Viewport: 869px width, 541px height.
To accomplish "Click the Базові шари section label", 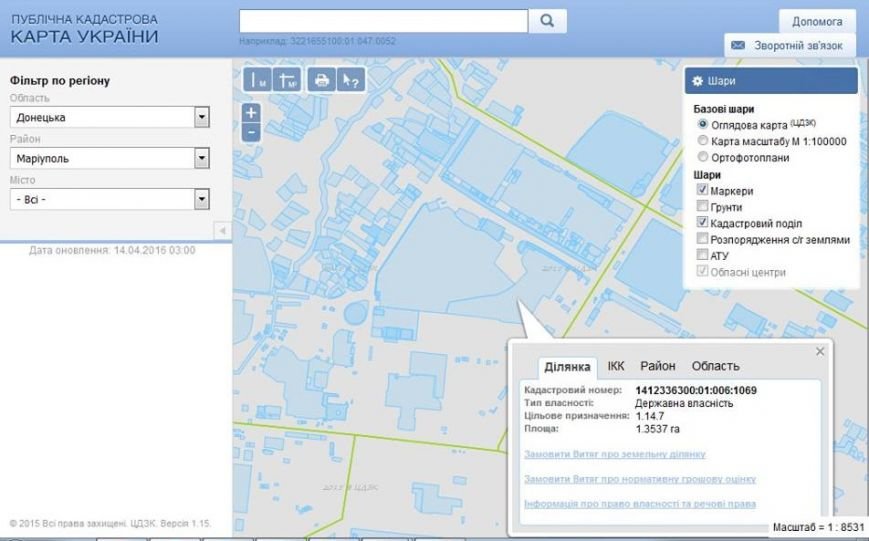I will click(x=723, y=109).
